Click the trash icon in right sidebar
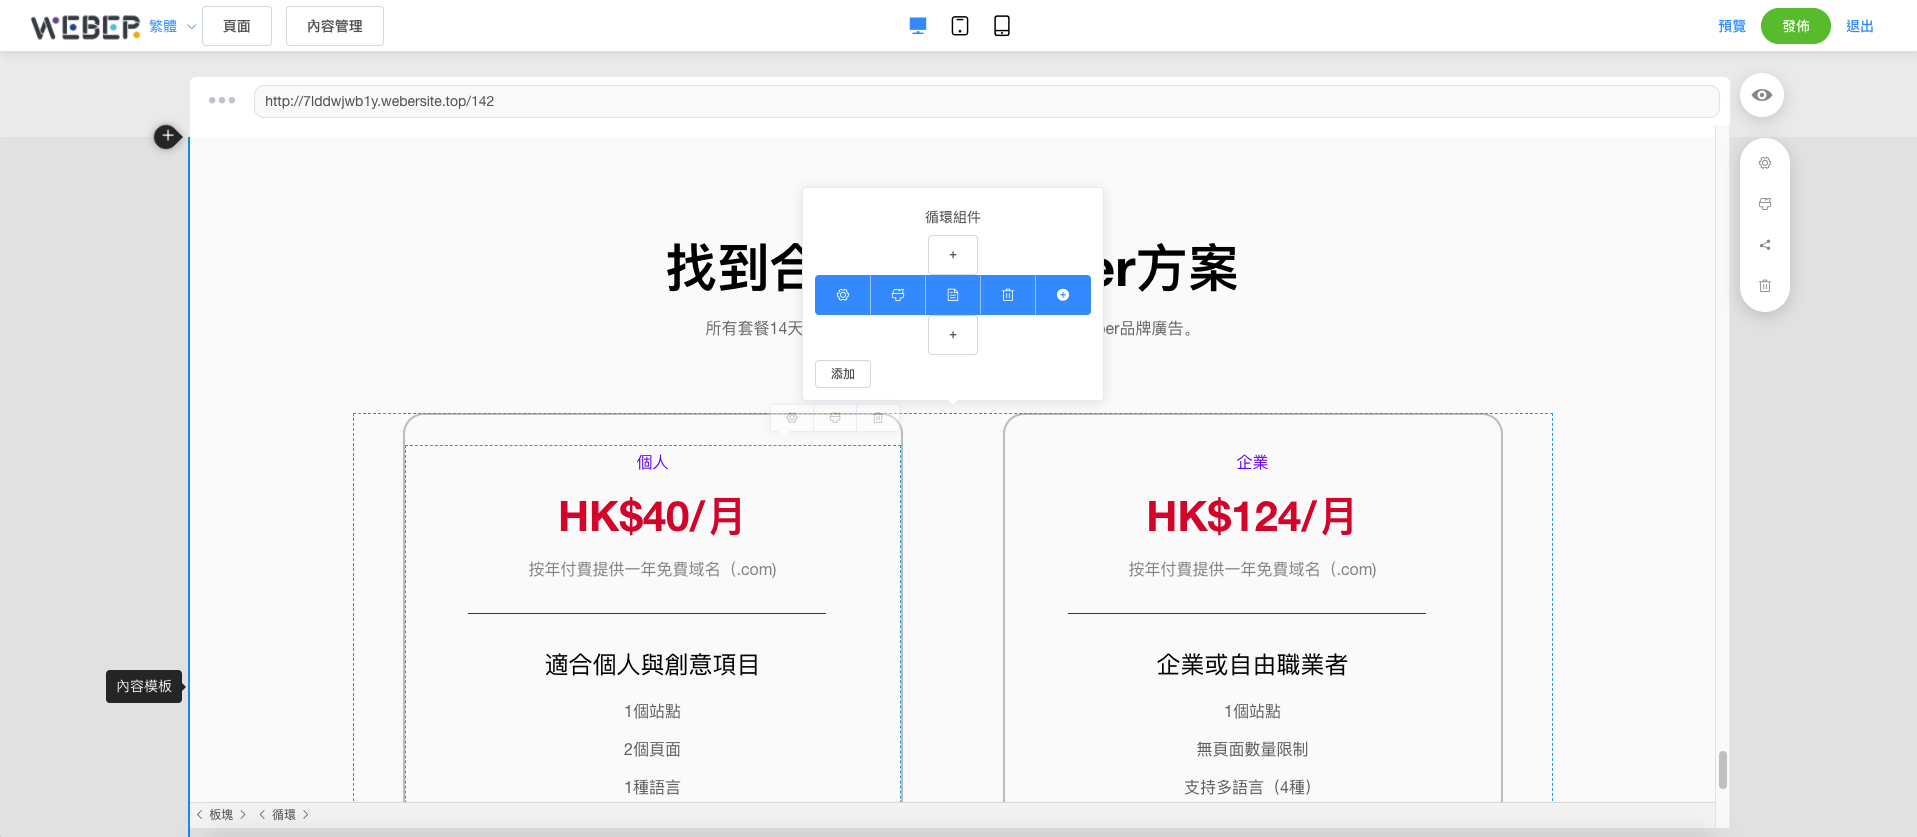1917x837 pixels. click(1765, 286)
